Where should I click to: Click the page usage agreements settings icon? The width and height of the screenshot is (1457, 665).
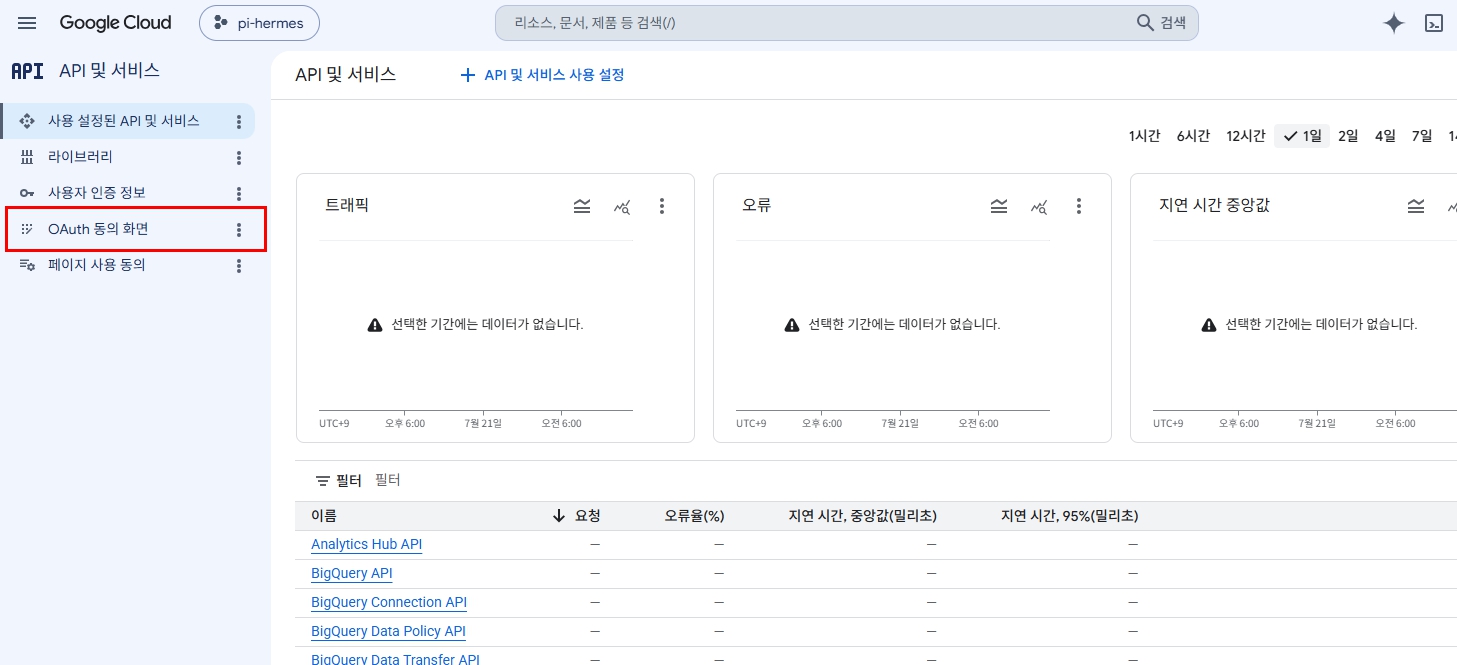coord(27,265)
